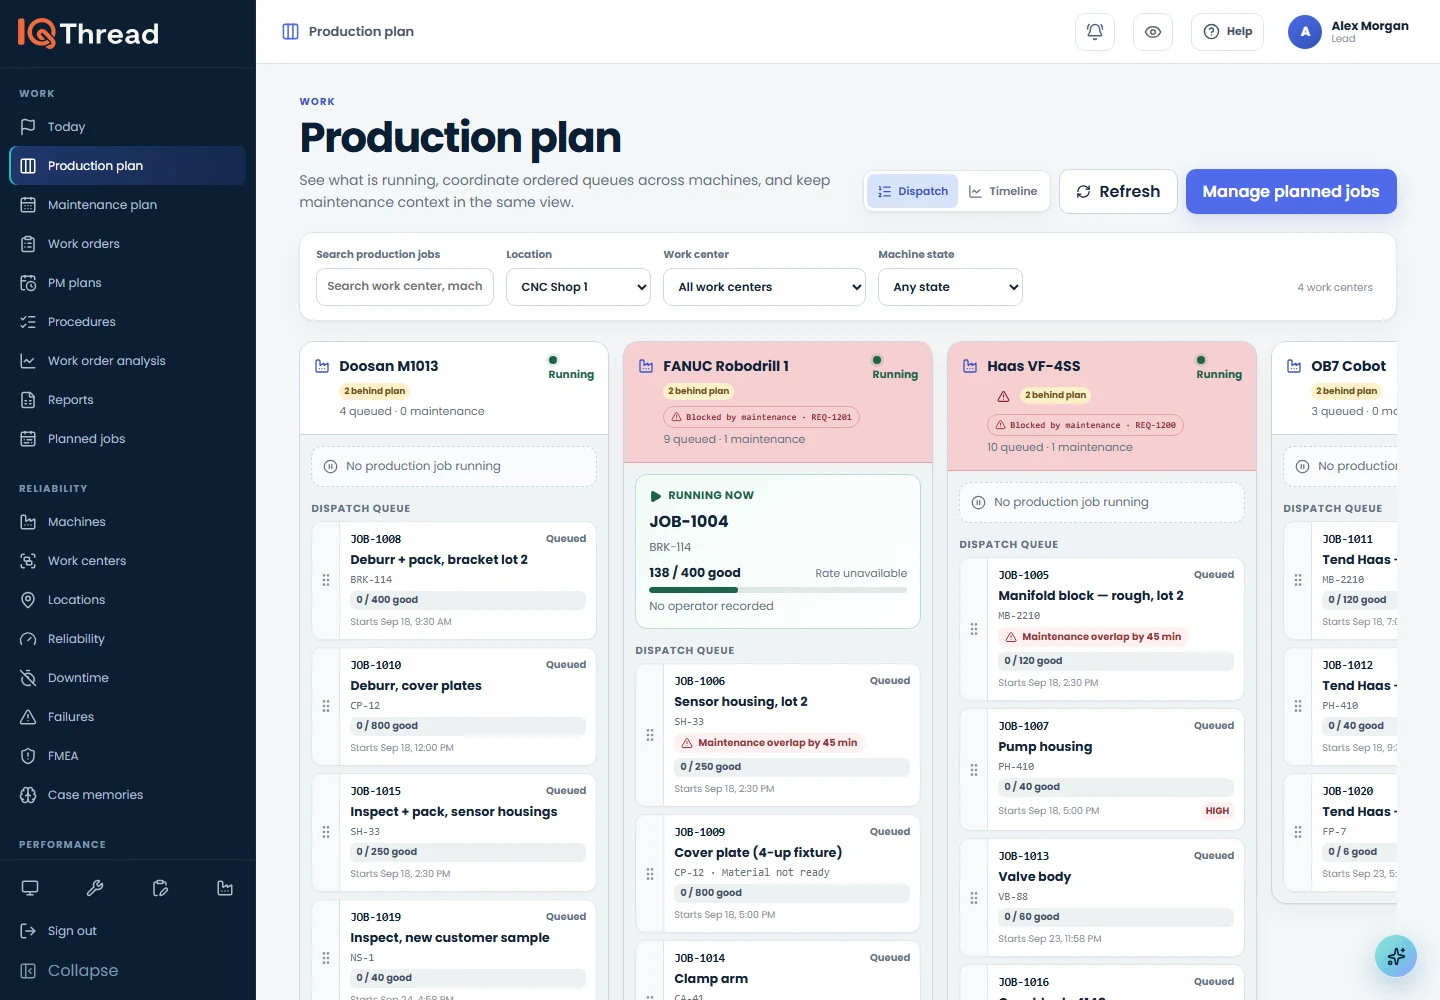1440x1000 pixels.
Task: Click Manage planned jobs
Action: (1291, 191)
